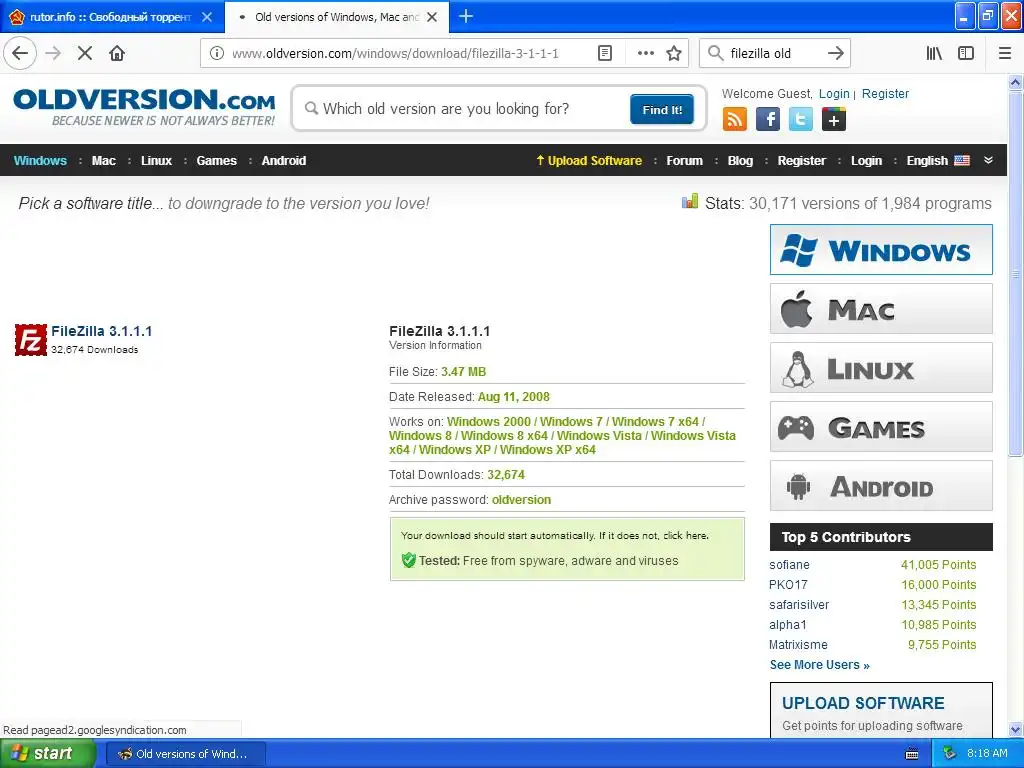The height and width of the screenshot is (768, 1024).
Task: Focus the 'filezilla old' browser search box
Action: pyautogui.click(x=774, y=53)
